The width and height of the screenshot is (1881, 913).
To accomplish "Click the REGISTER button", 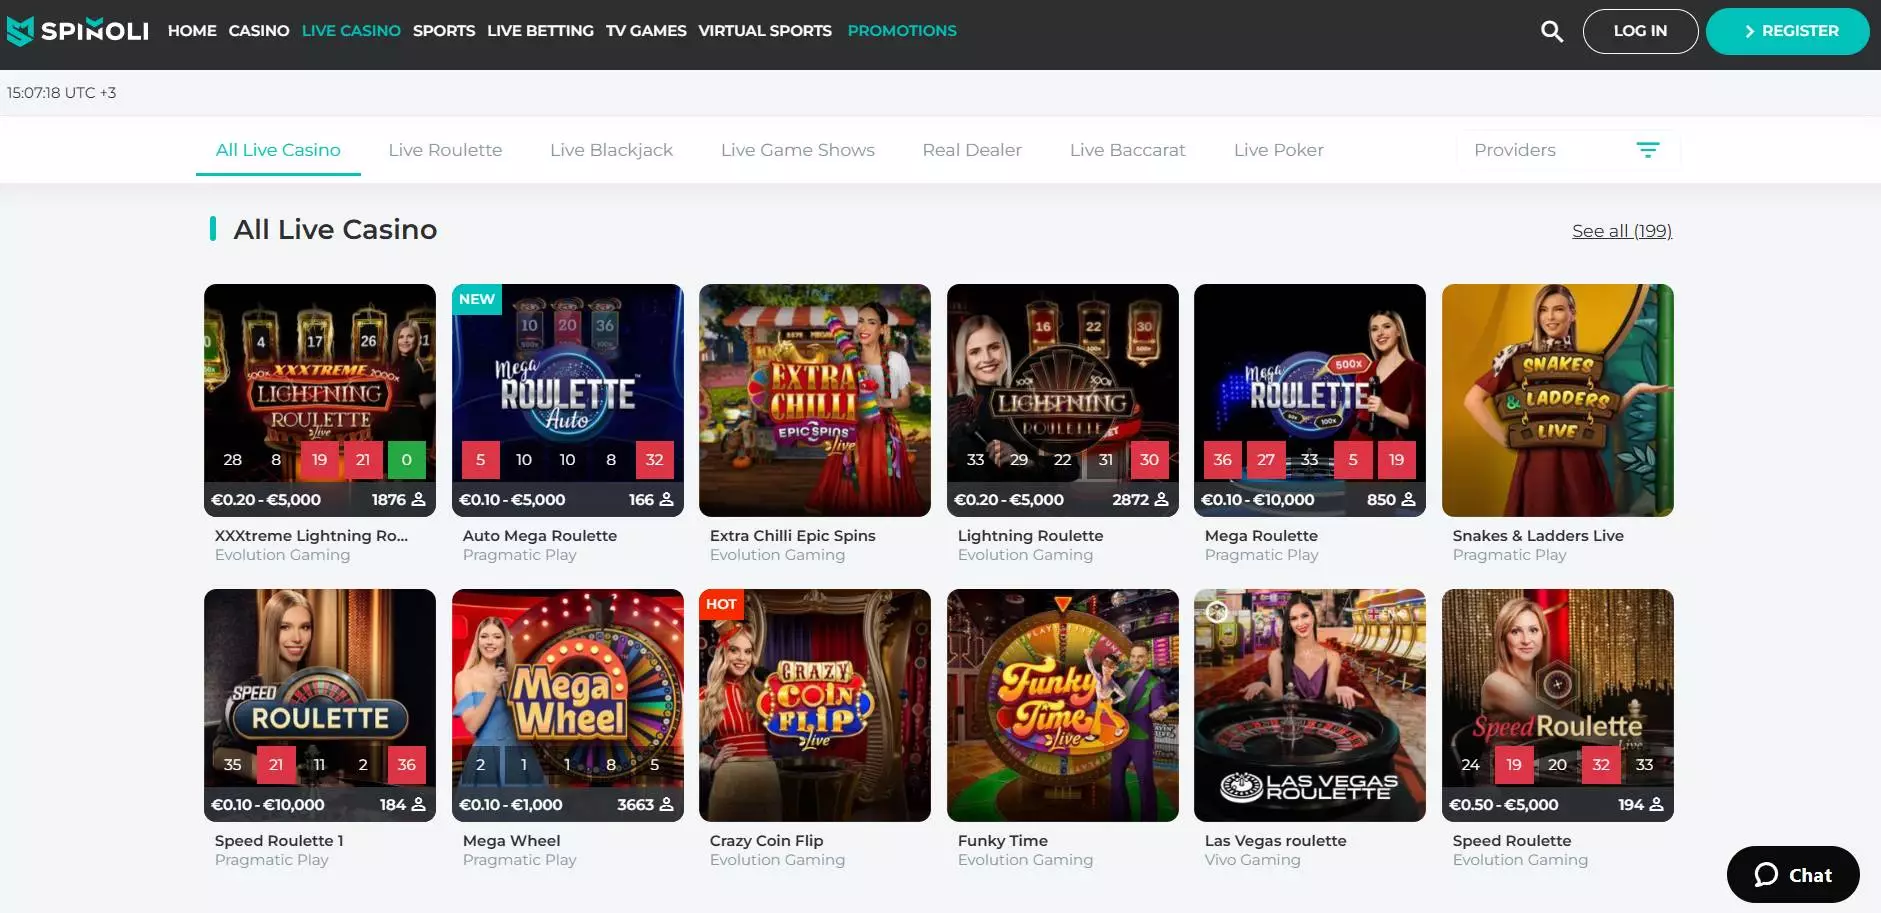I will 1788,31.
